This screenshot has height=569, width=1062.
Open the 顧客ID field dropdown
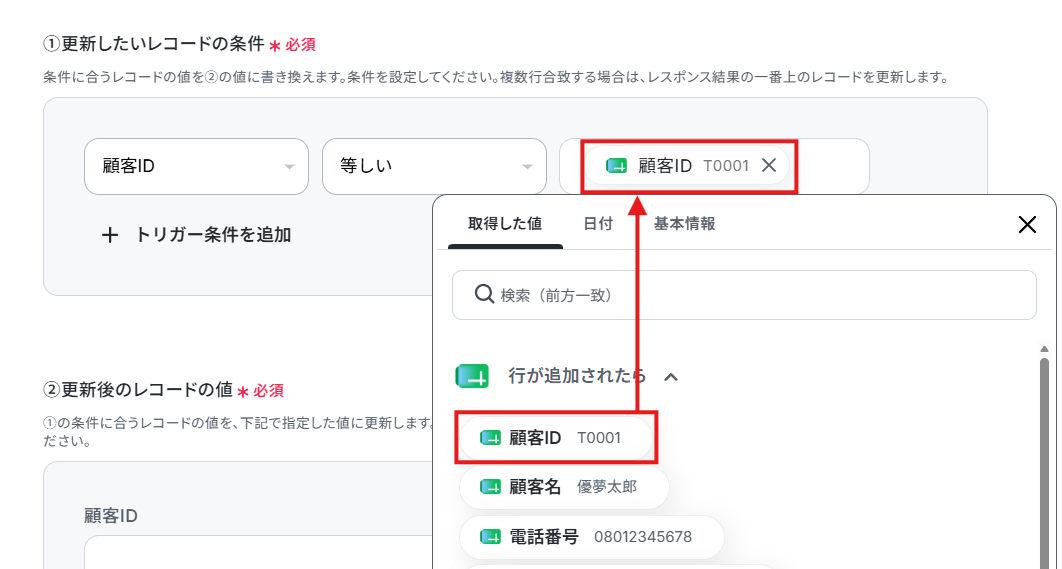point(196,167)
